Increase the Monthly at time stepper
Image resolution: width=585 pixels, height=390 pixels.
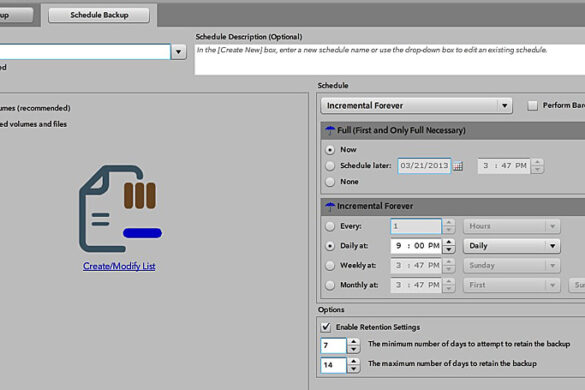[449, 281]
